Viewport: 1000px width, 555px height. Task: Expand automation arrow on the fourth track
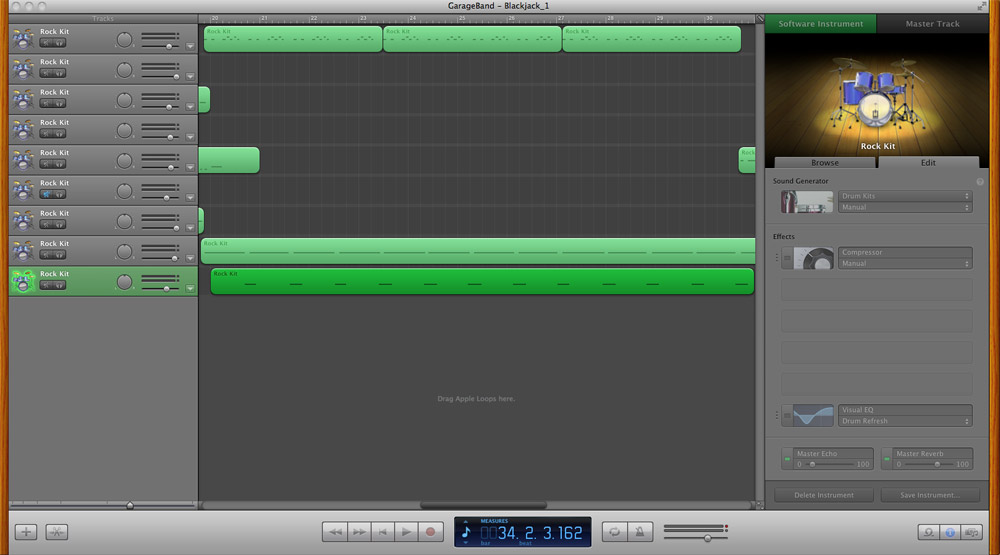190,137
